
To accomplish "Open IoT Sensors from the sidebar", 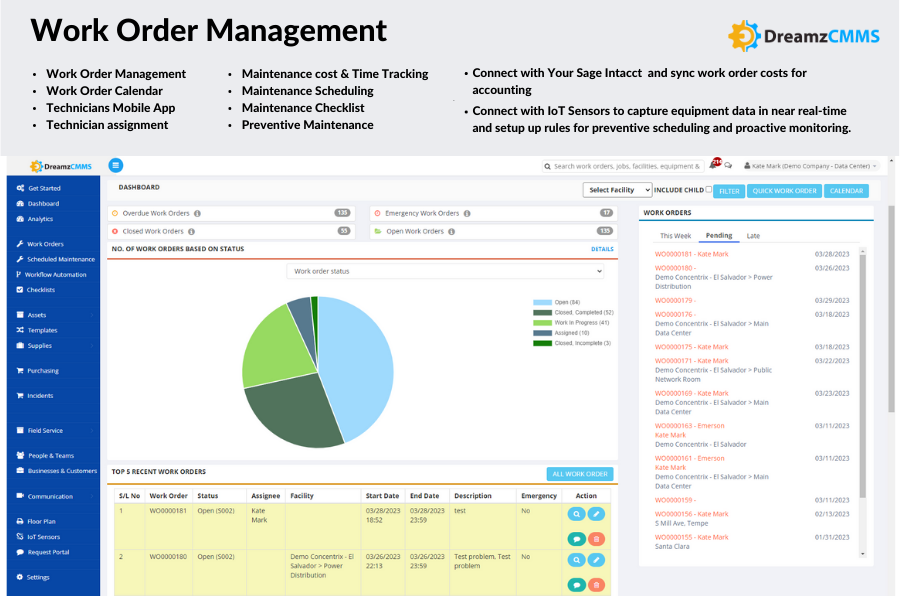I will coord(44,537).
